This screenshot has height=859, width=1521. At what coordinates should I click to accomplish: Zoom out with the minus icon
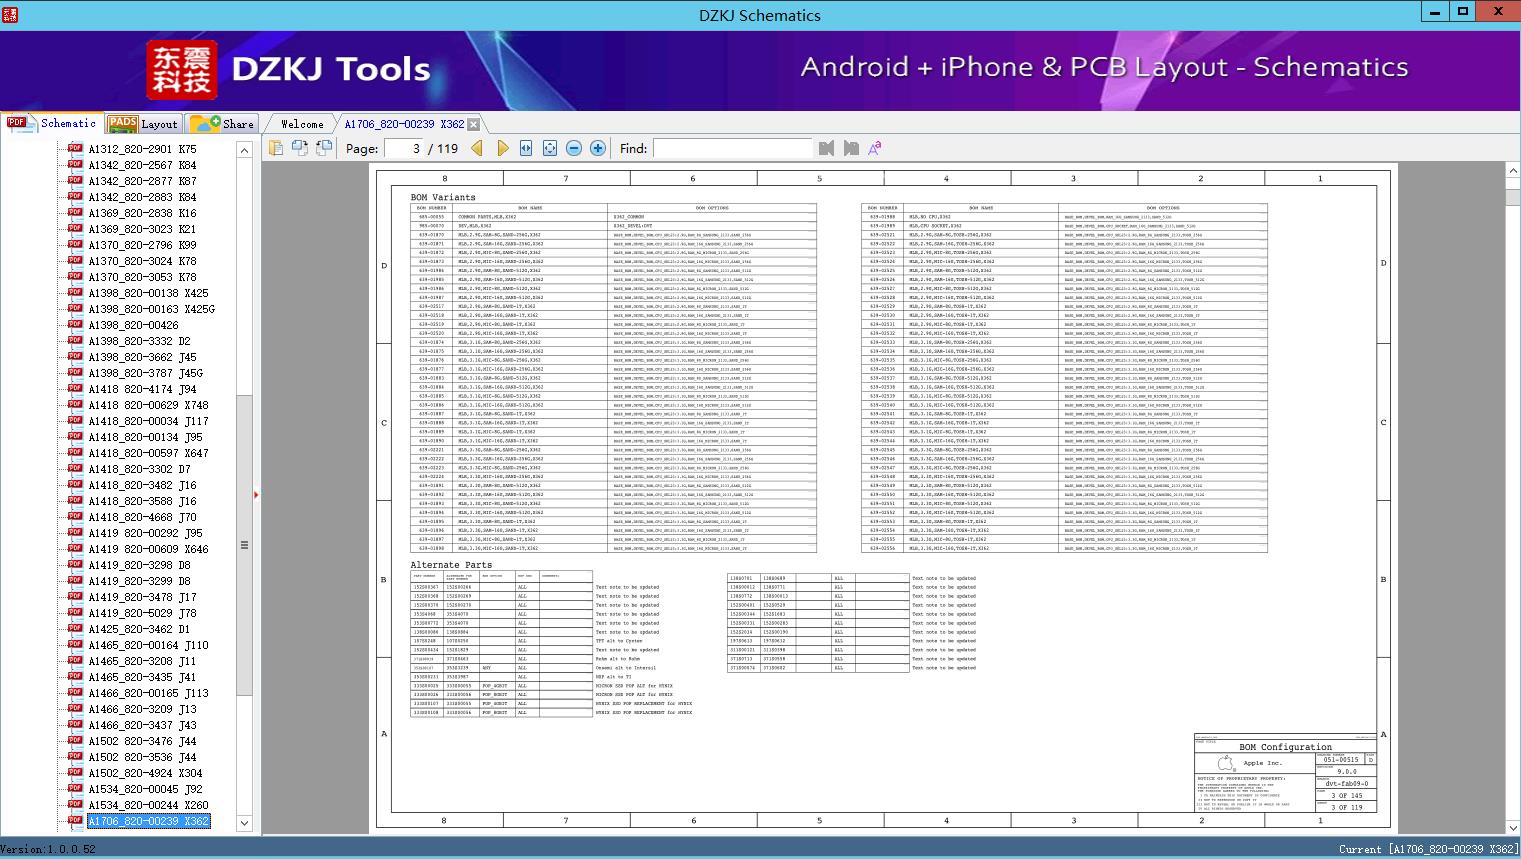pyautogui.click(x=574, y=148)
